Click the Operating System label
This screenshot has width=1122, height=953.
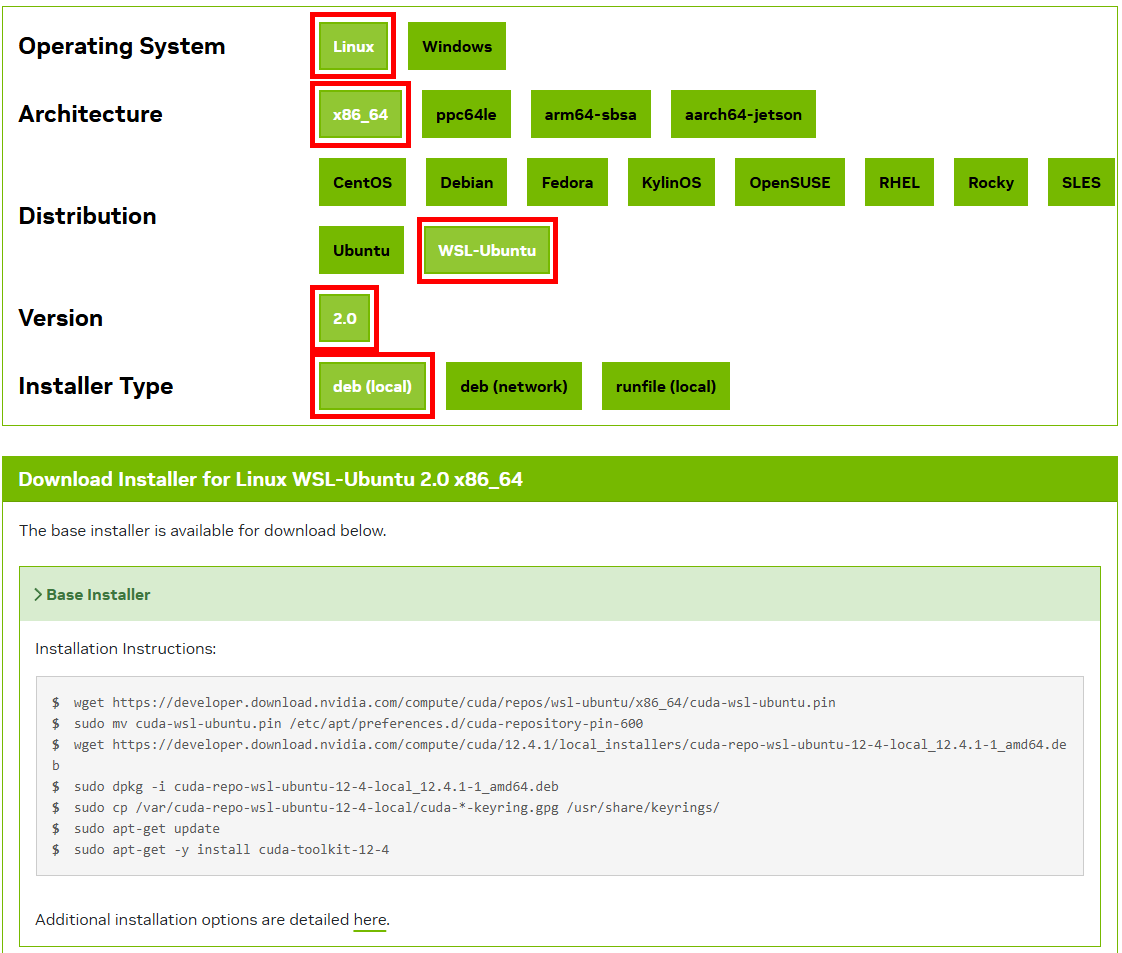point(122,47)
